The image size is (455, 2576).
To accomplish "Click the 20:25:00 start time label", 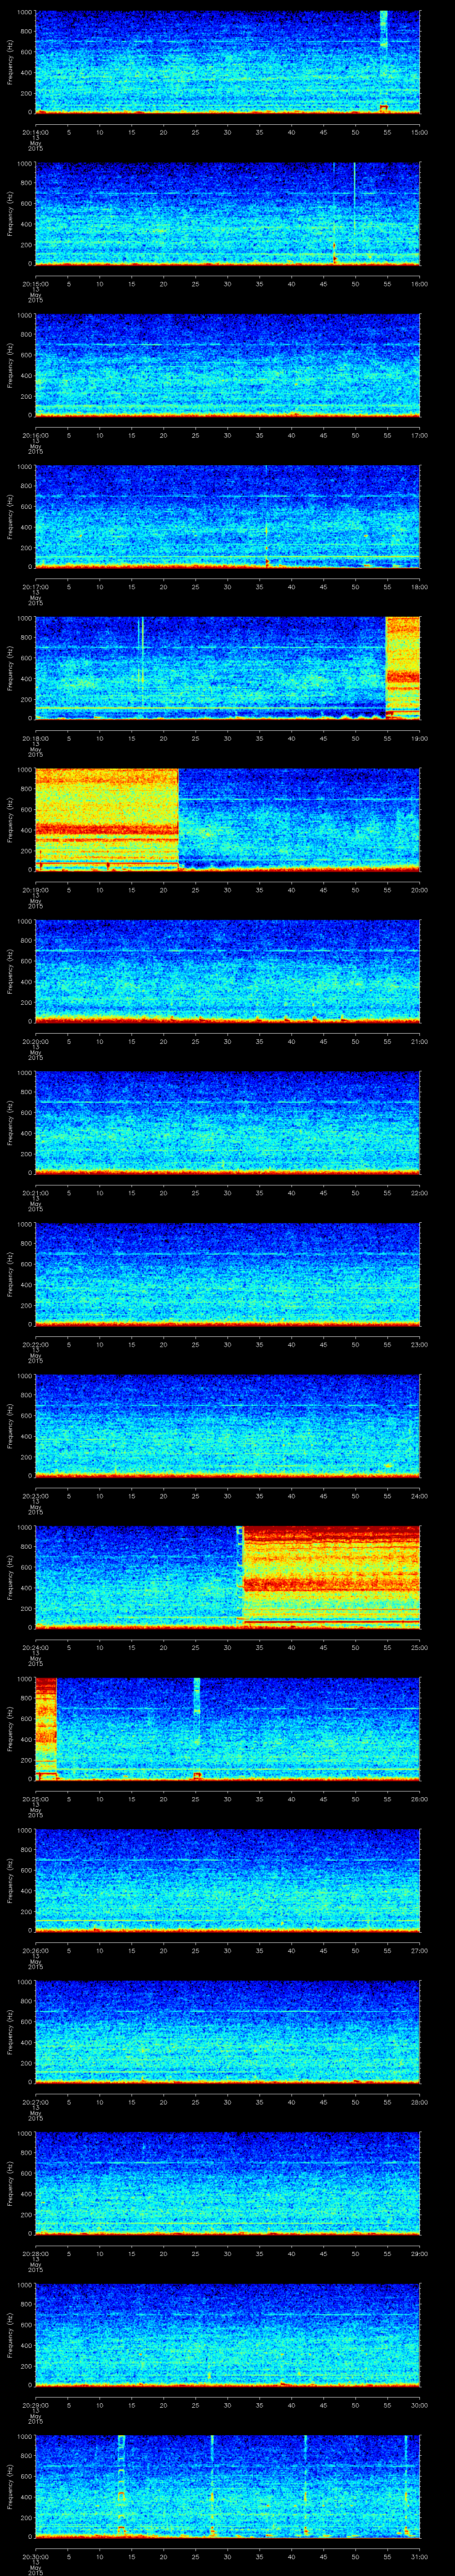I will click(x=35, y=1798).
